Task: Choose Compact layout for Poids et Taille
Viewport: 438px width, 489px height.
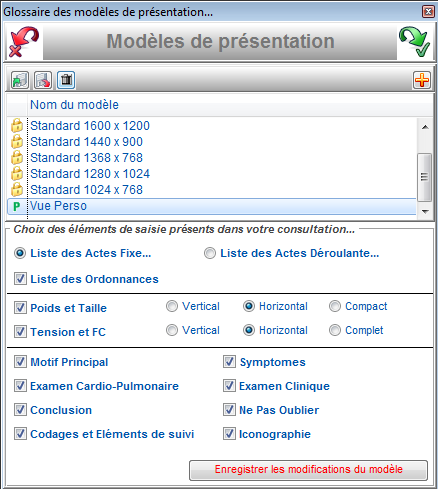Action: pyautogui.click(x=335, y=306)
